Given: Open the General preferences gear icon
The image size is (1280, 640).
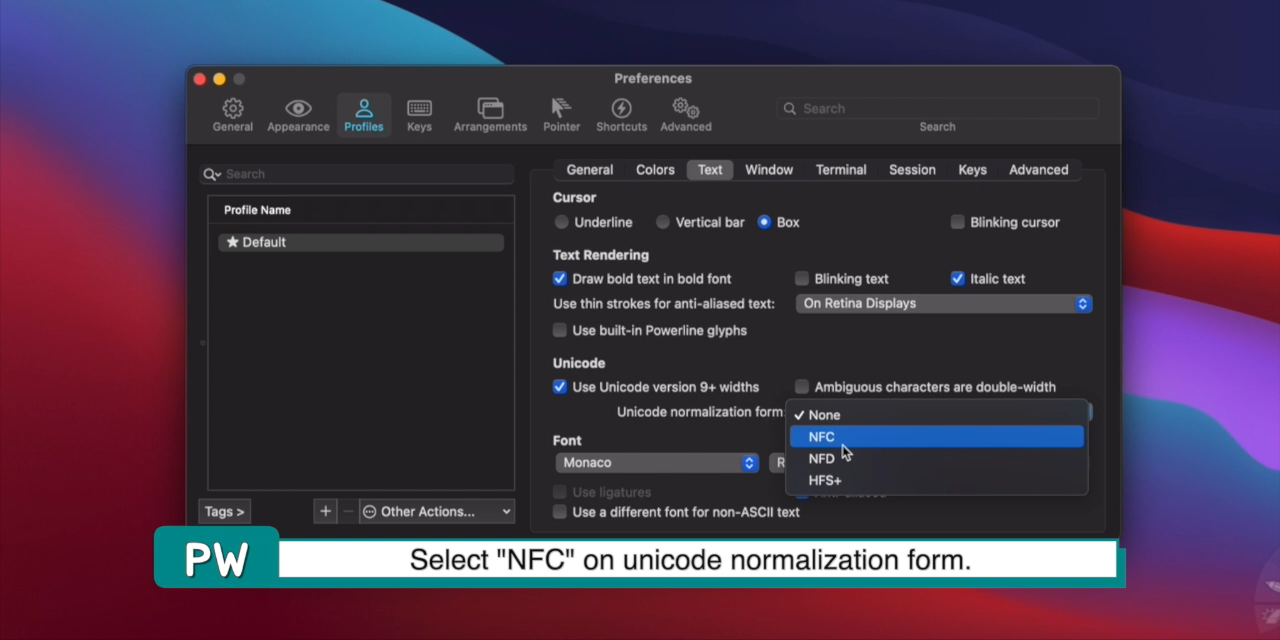Looking at the screenshot, I should (232, 108).
